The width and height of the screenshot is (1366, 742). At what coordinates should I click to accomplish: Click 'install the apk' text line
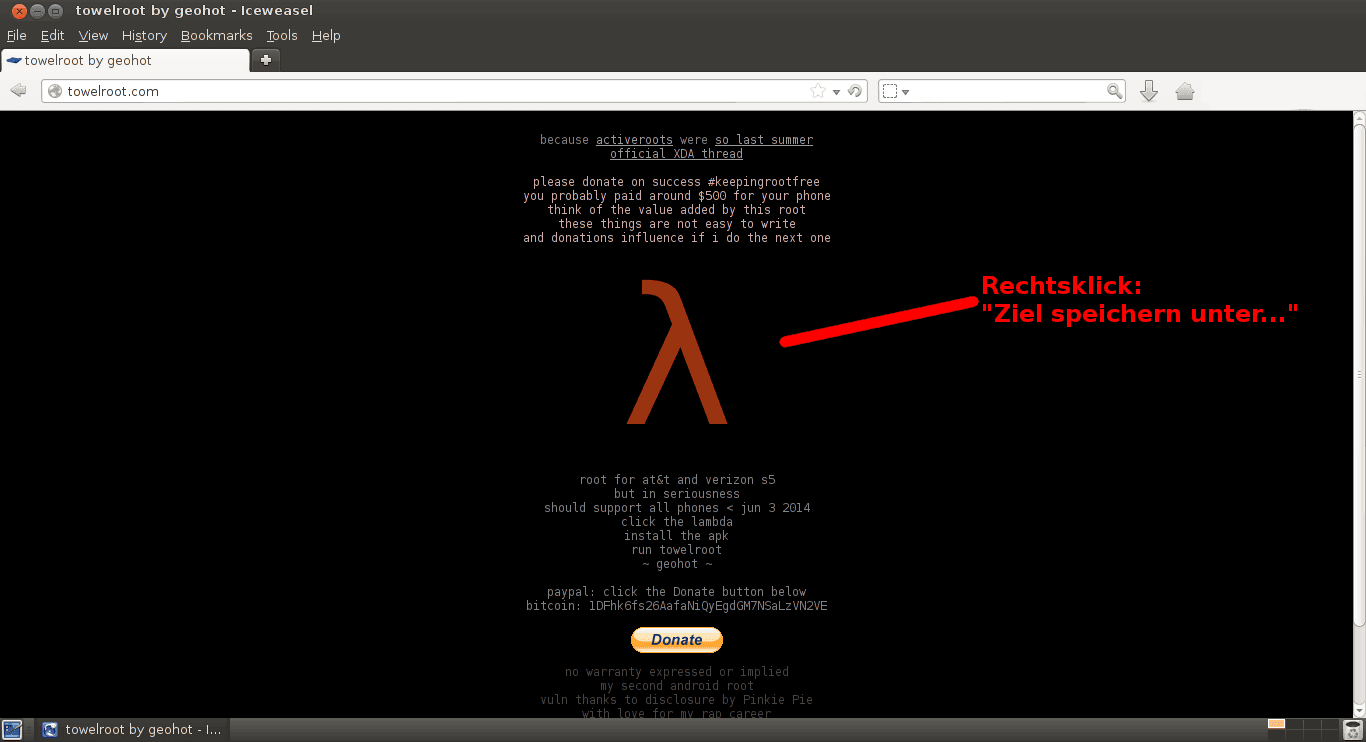(x=677, y=536)
